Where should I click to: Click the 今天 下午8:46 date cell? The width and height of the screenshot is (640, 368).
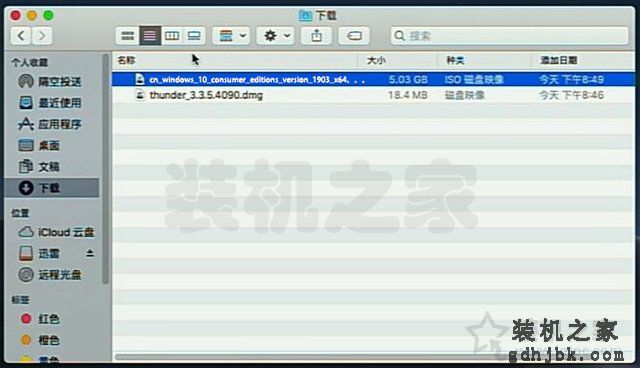(x=571, y=95)
